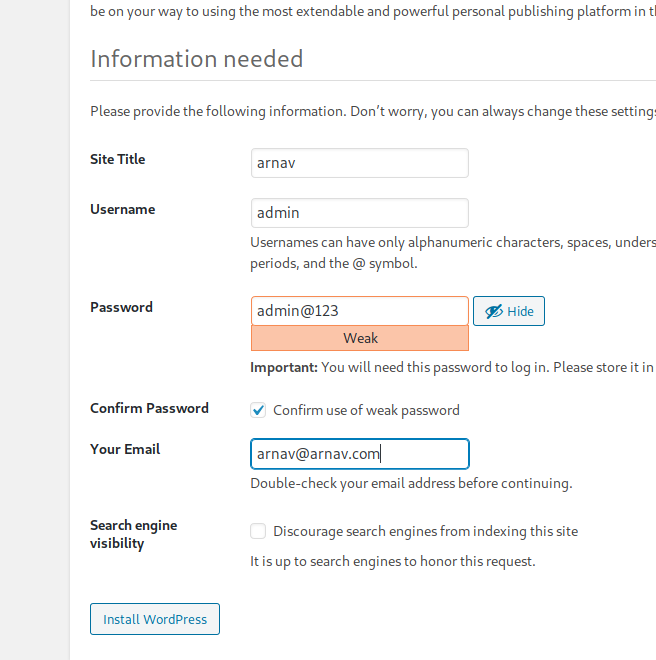The height and width of the screenshot is (660, 656).
Task: Click the Search engine visibility label
Action: (133, 534)
